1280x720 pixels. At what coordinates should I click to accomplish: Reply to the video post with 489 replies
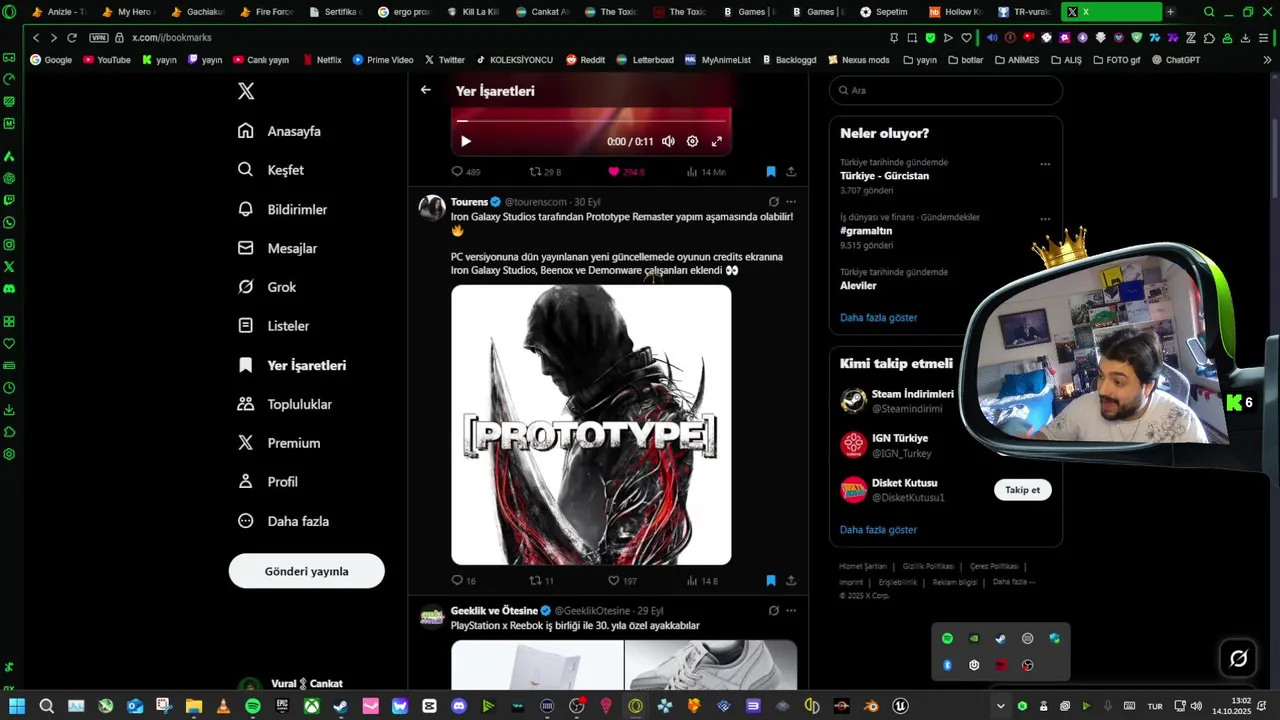[x=466, y=172]
